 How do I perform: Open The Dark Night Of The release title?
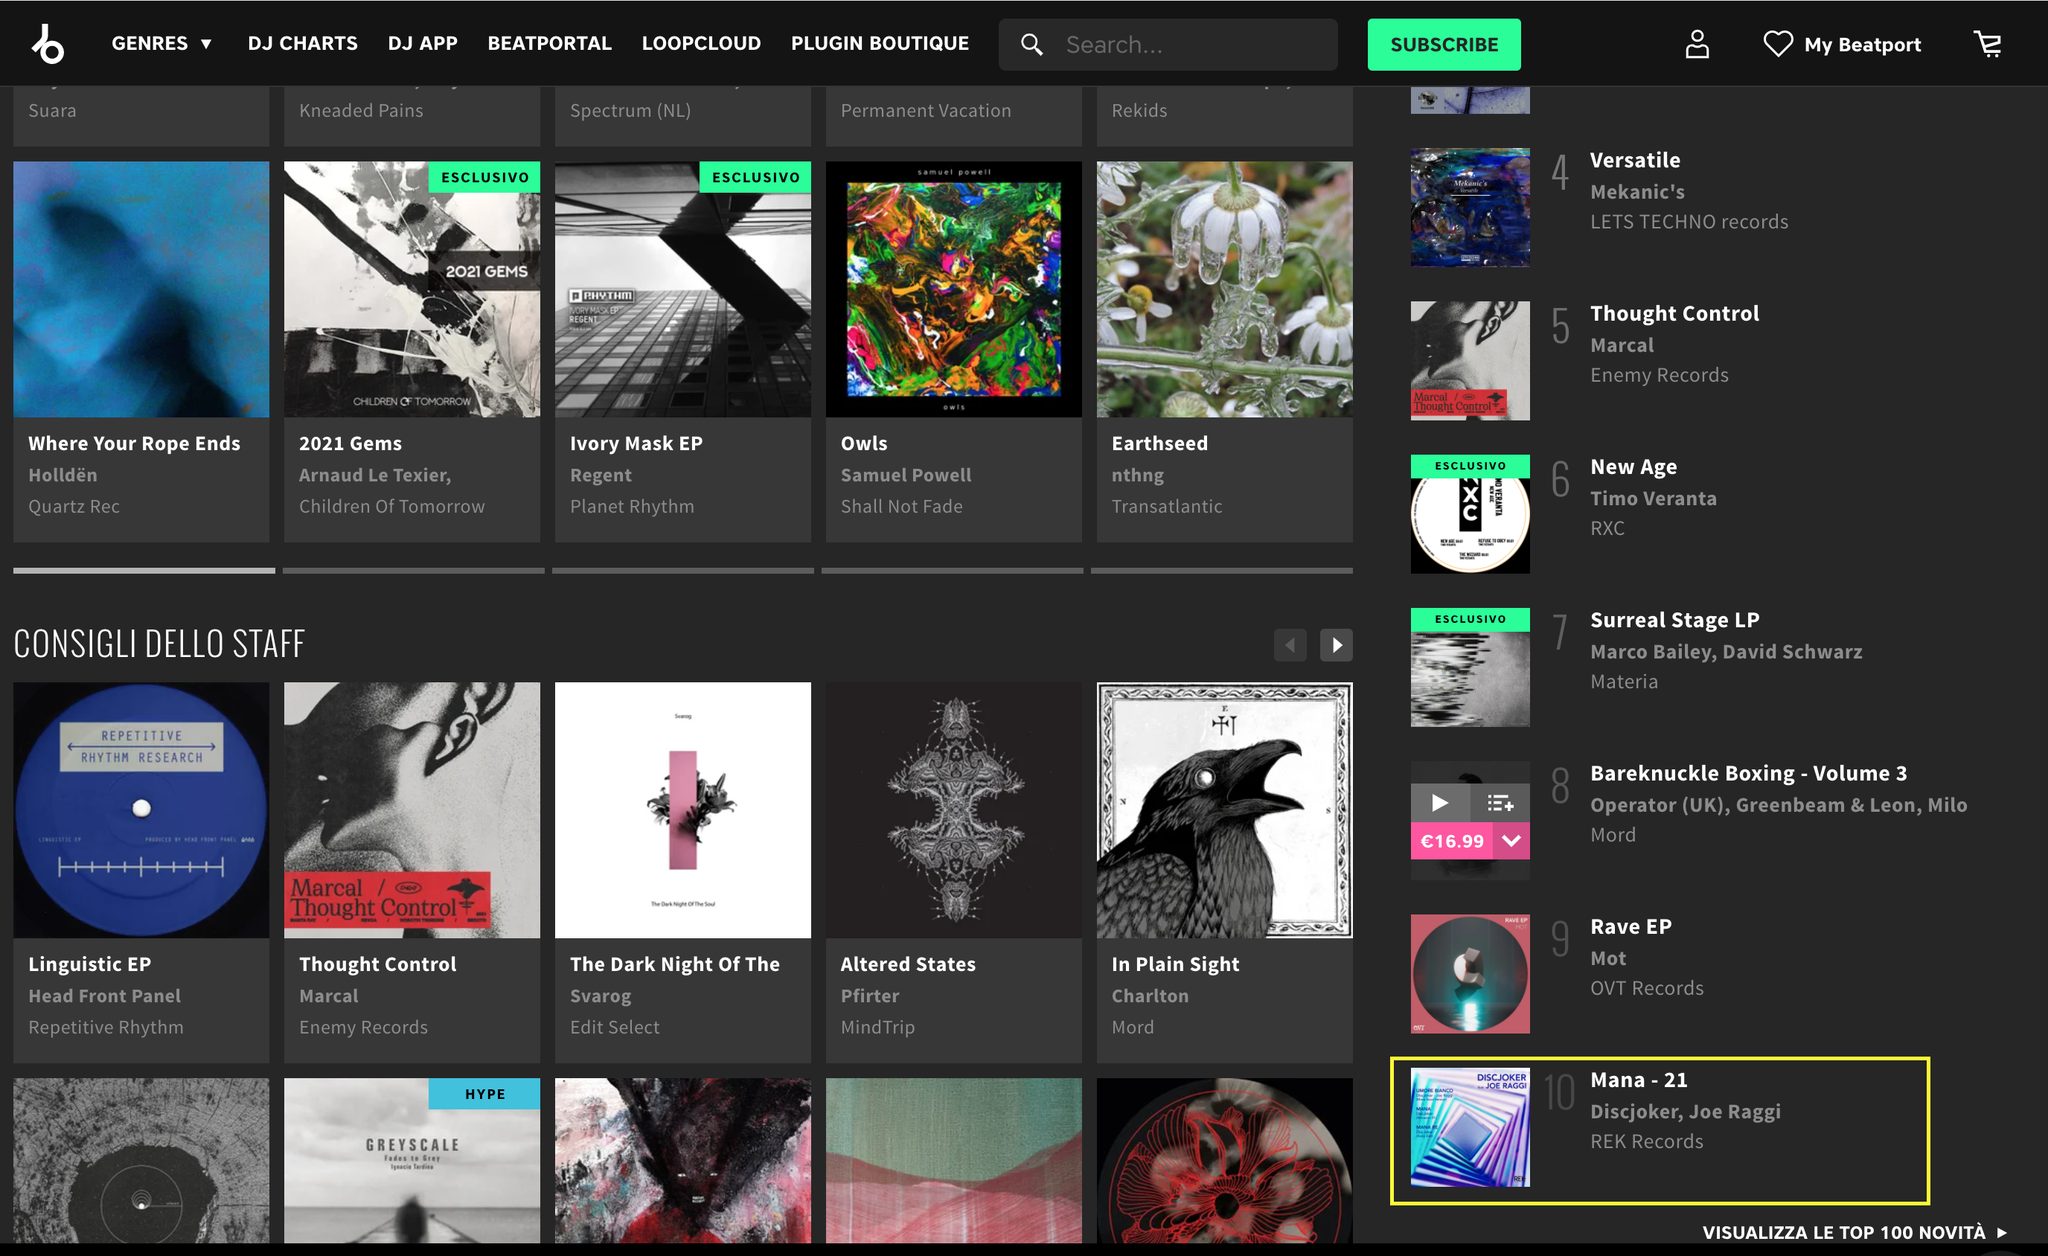tap(675, 964)
